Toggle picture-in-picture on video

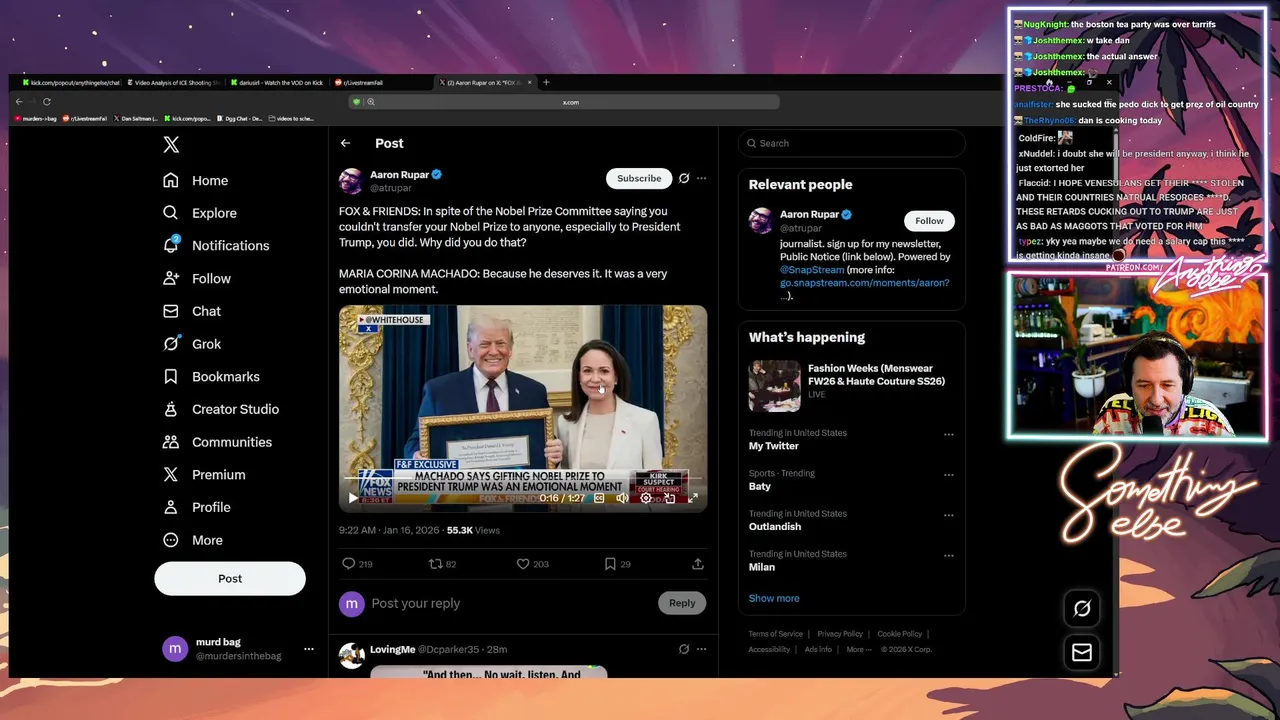coord(669,498)
